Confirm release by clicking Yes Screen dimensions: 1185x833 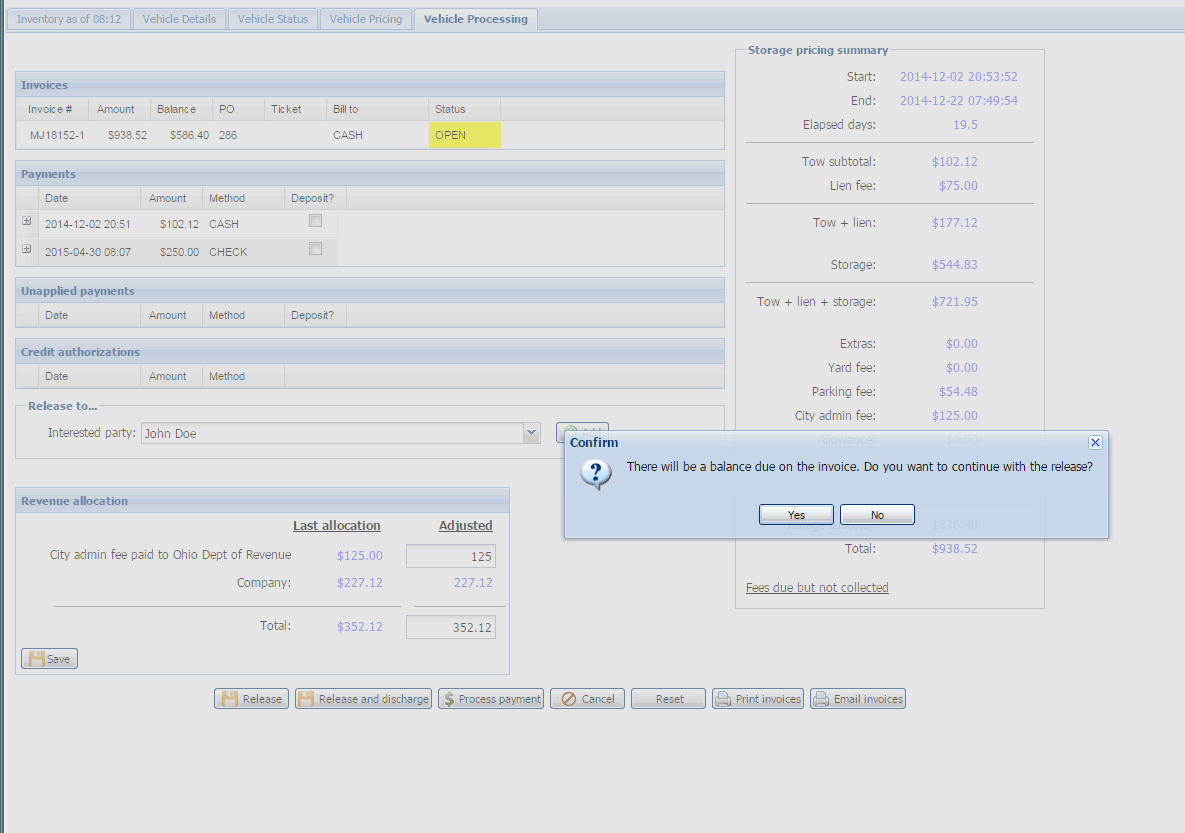pos(796,515)
